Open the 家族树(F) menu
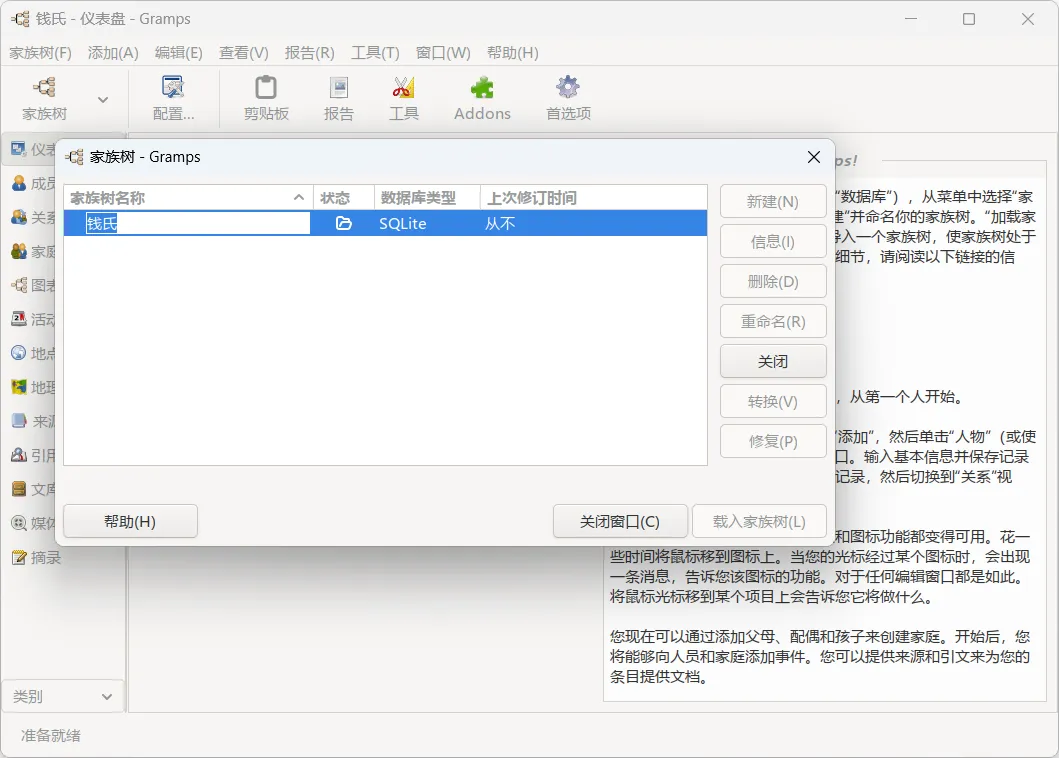Viewport: 1059px width, 758px height. coord(41,53)
